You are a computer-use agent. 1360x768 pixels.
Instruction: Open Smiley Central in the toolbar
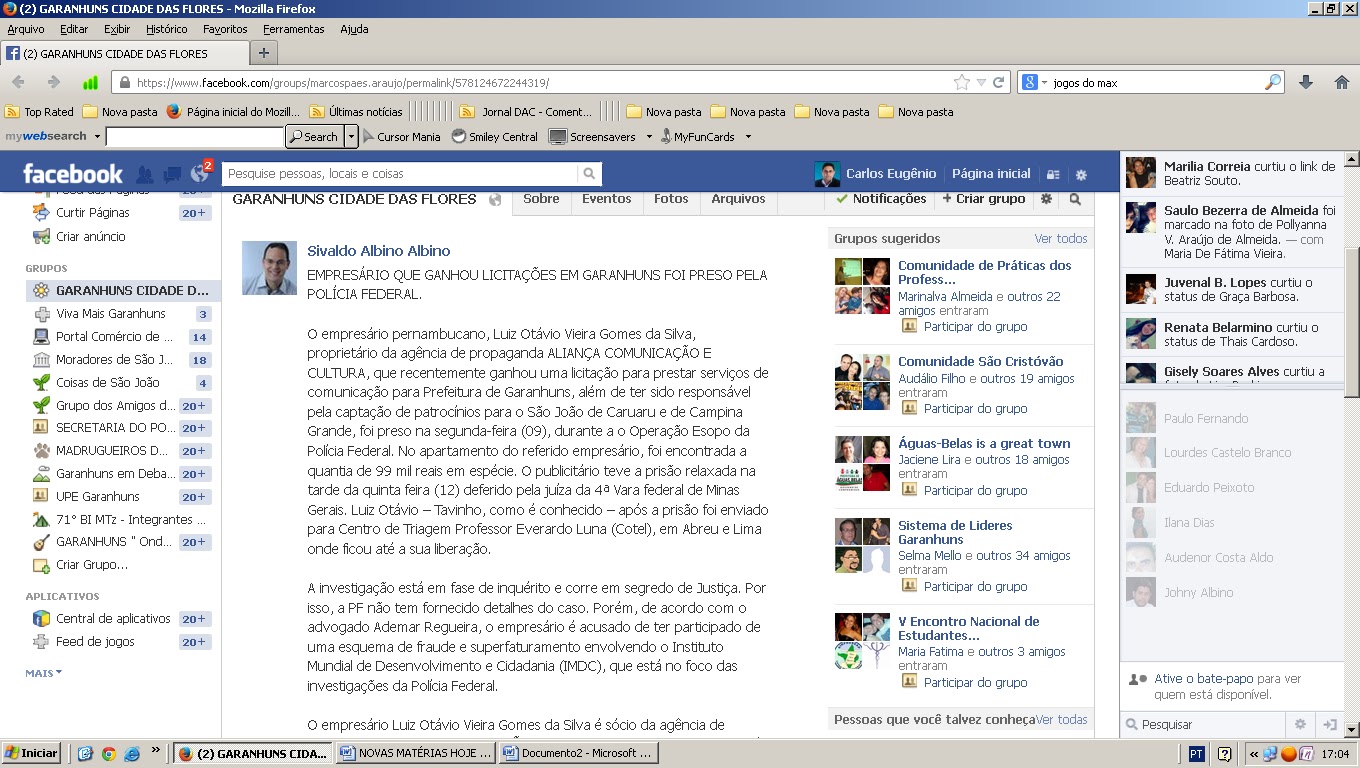pos(494,136)
